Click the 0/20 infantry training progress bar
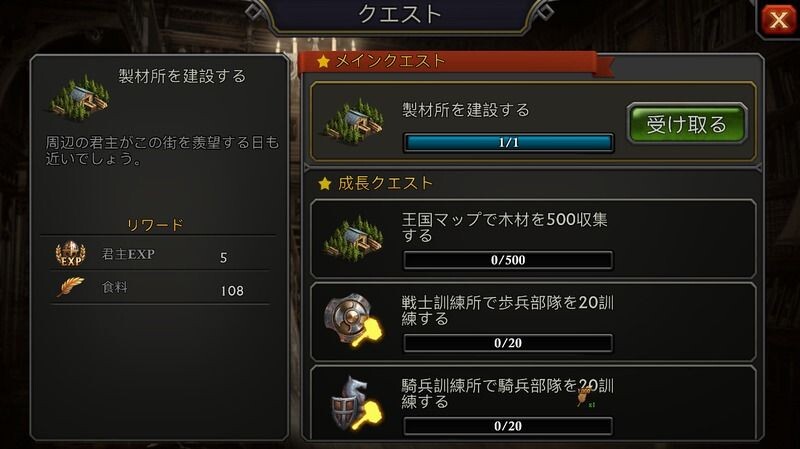 click(x=508, y=343)
